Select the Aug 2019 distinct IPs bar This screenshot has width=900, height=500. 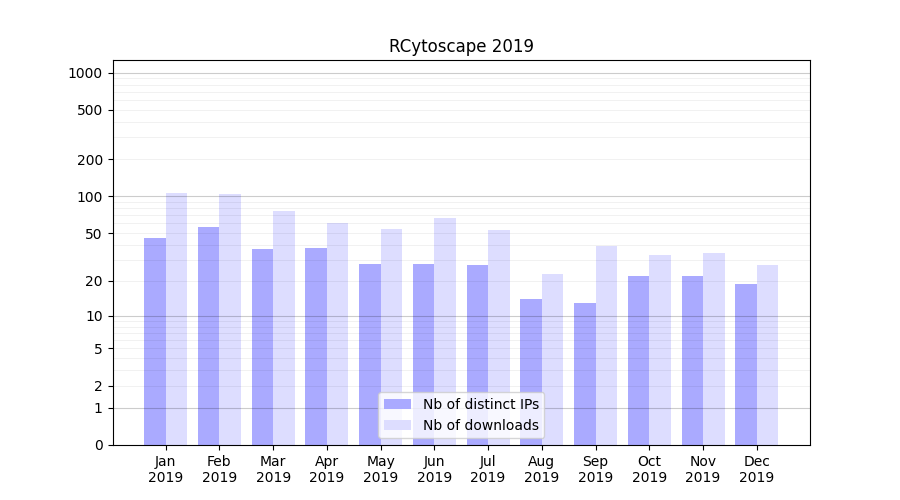tap(531, 371)
